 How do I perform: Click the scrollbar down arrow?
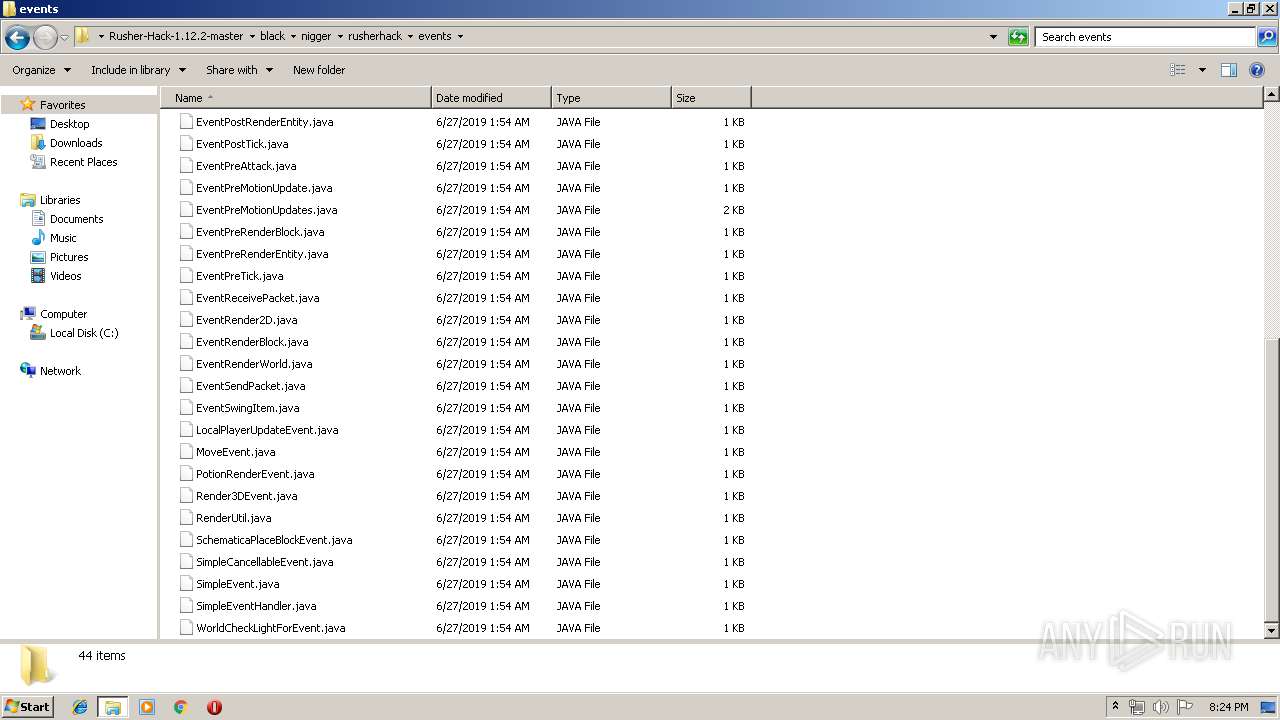pyautogui.click(x=1272, y=631)
